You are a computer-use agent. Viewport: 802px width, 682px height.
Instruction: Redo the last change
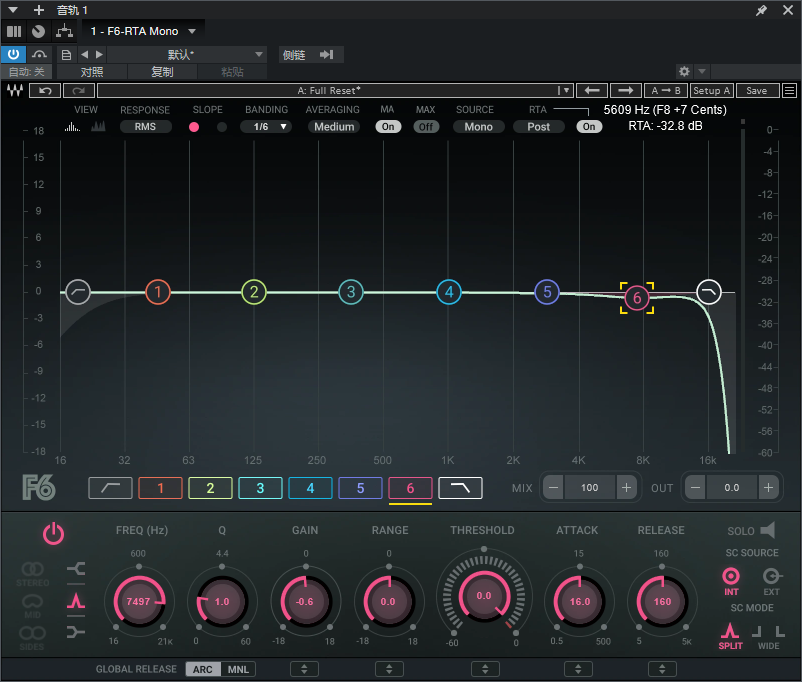click(79, 91)
